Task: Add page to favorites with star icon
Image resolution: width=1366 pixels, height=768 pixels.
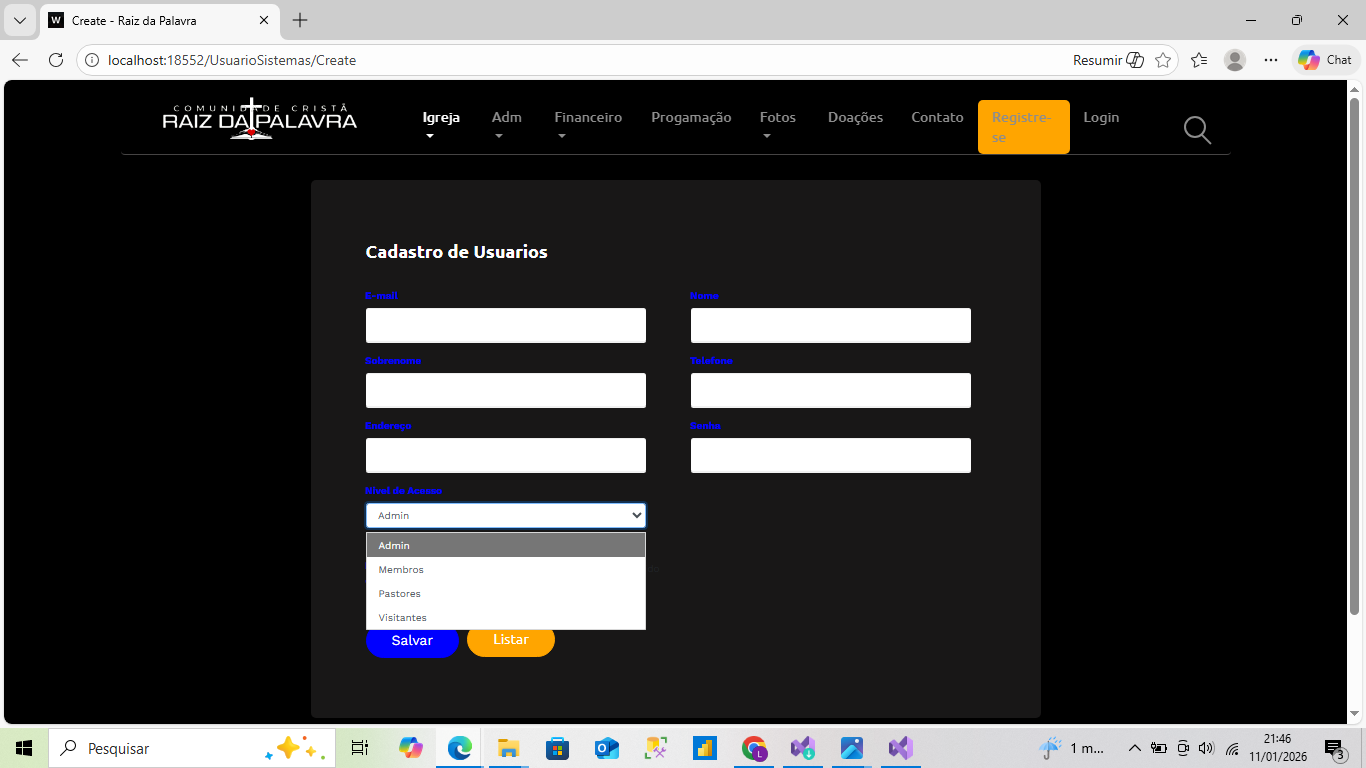Action: tap(1163, 60)
